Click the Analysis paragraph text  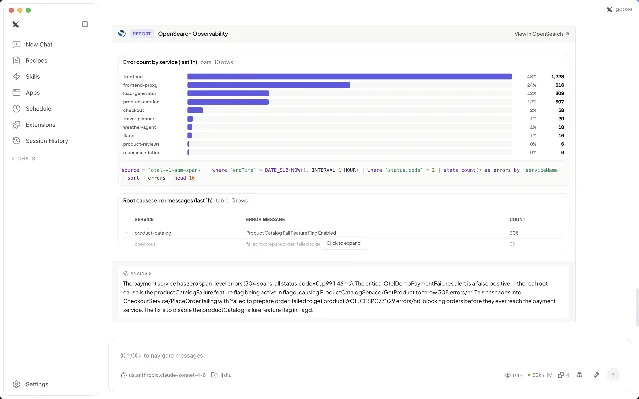point(339,297)
